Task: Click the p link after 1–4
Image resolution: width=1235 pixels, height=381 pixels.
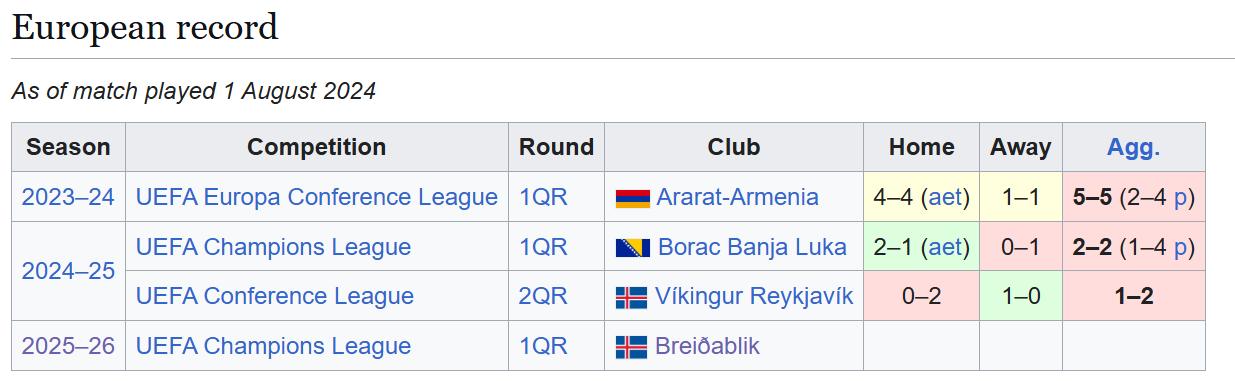Action: (1180, 248)
